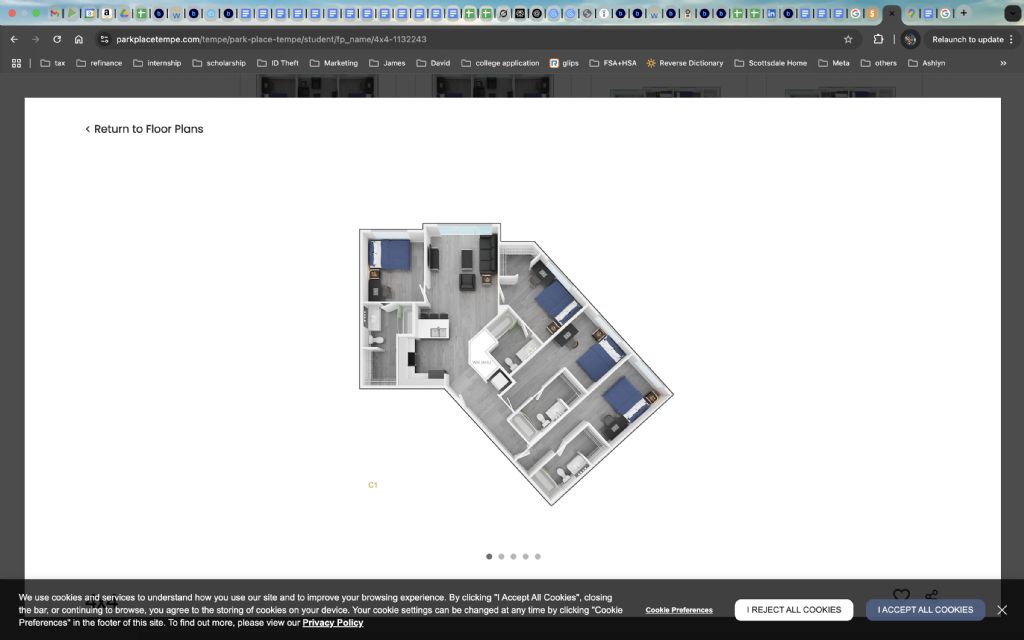Screen dimensions: 1024x640
Task: Click I Accept All Cookies button
Action: pos(925,610)
